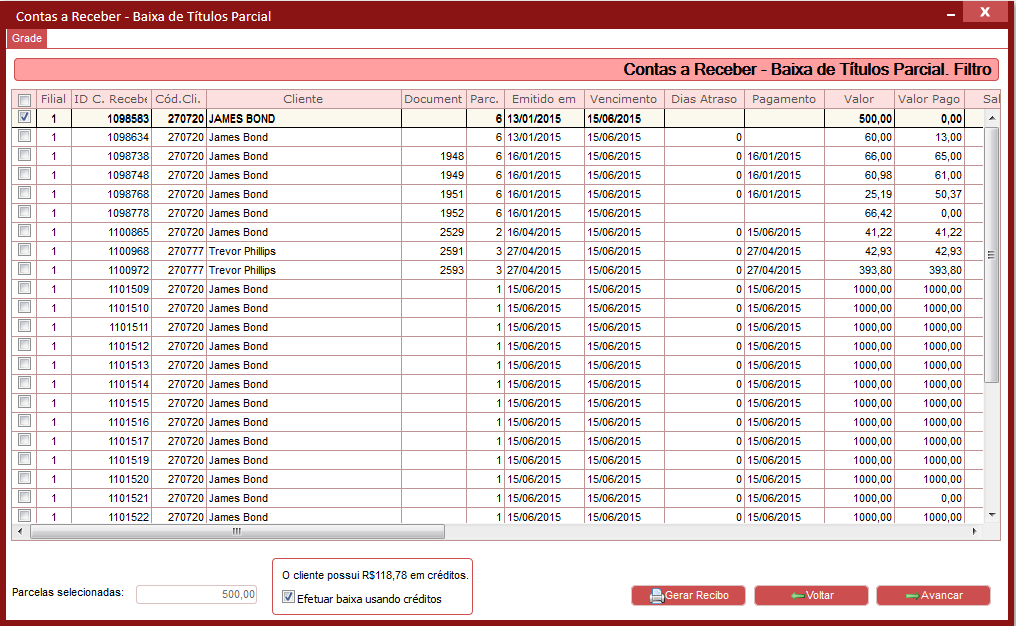Viewport: 1016px width, 626px height.
Task: Sort by the Cliente column header
Action: 303,99
